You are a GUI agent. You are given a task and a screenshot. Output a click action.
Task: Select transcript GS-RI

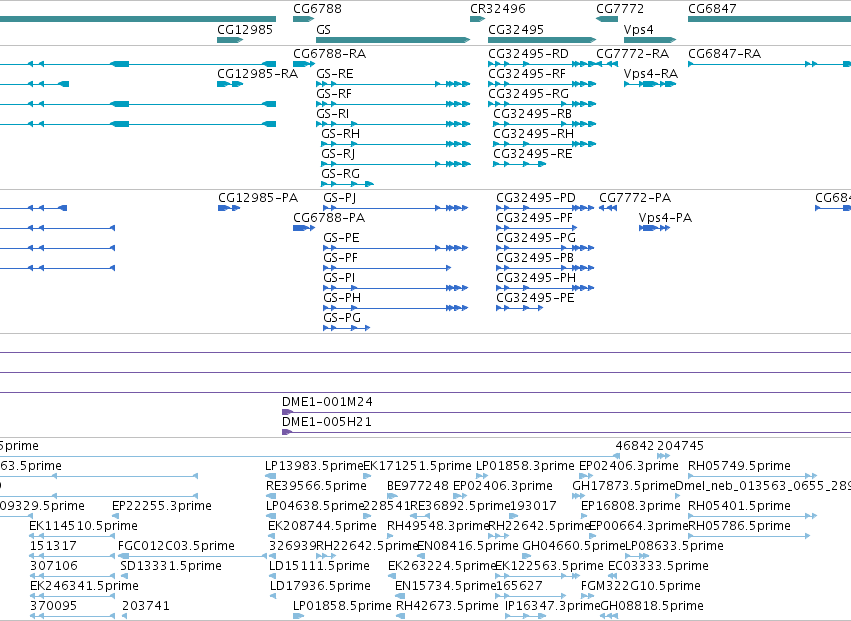(x=333, y=114)
